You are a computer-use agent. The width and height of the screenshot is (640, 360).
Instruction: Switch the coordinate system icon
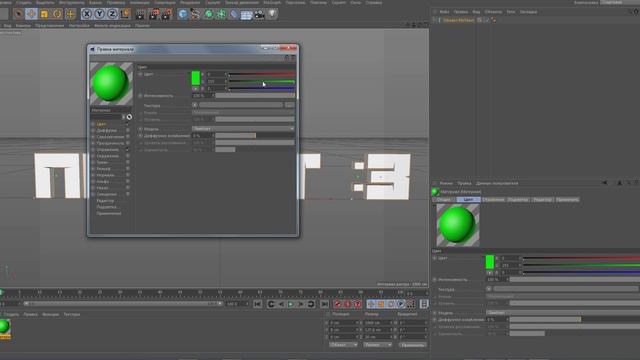[125, 14]
